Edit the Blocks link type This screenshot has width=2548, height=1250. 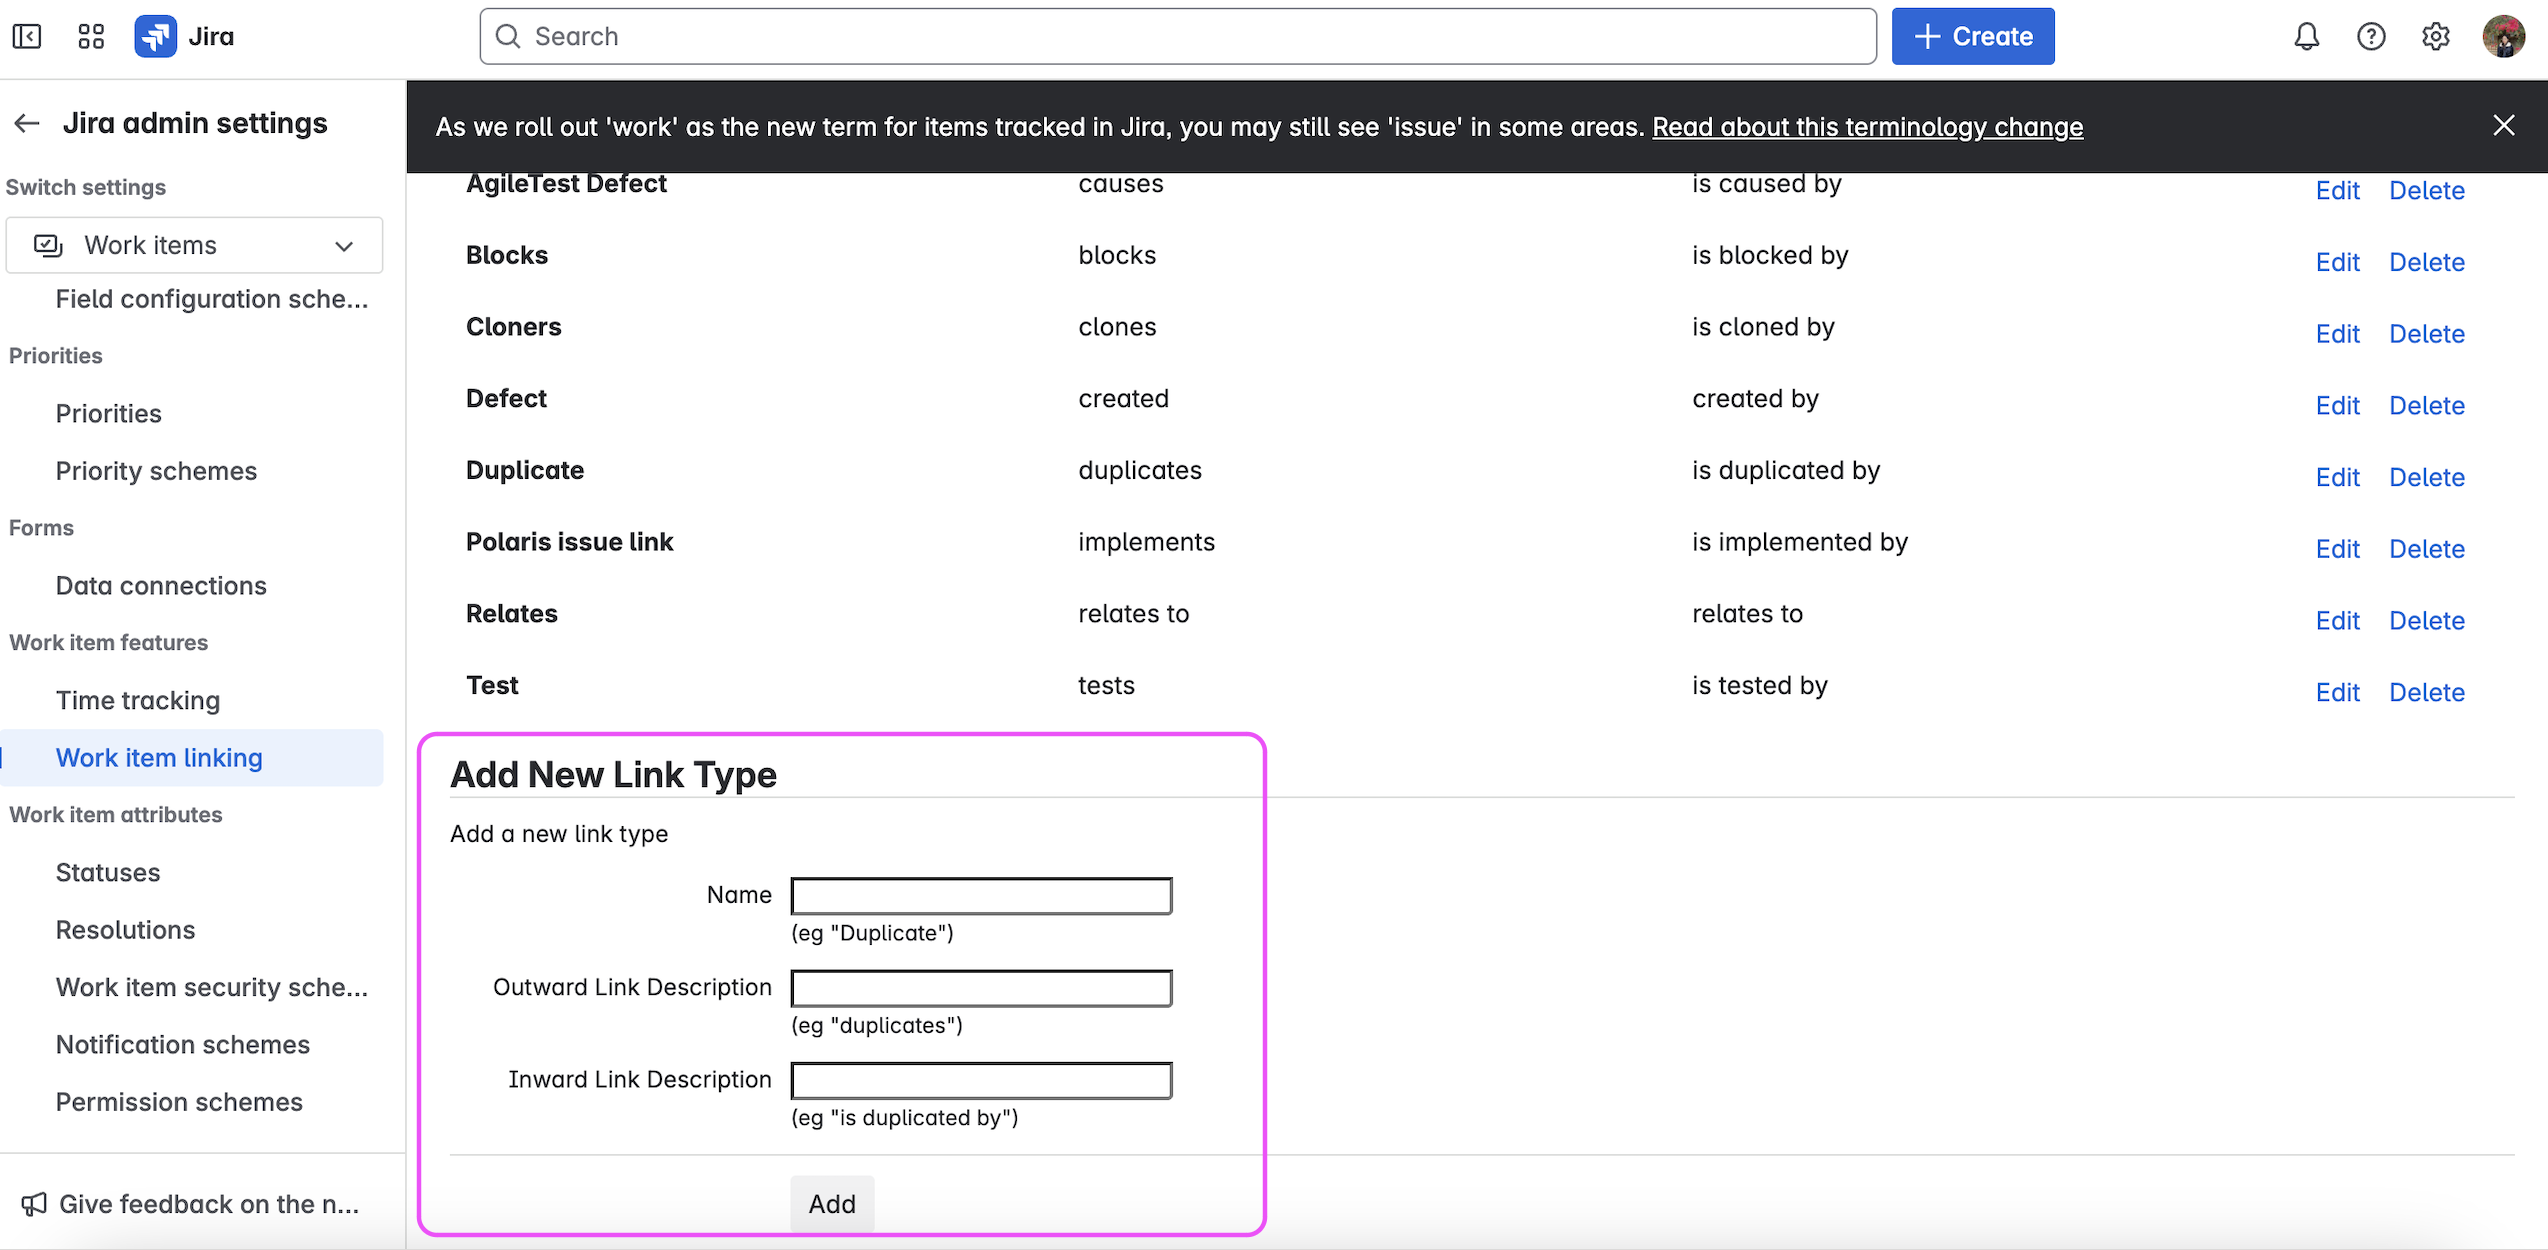[2337, 262]
